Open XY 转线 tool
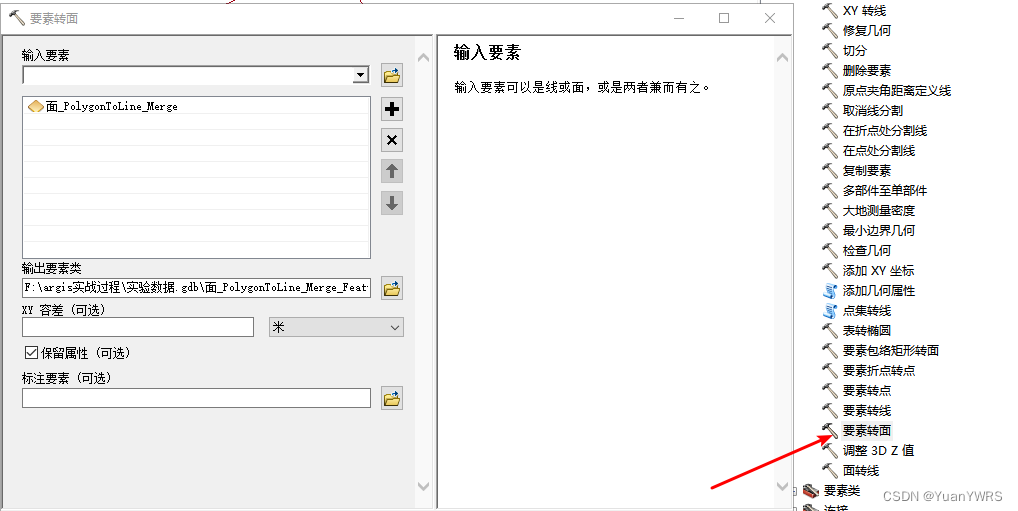 pos(863,10)
